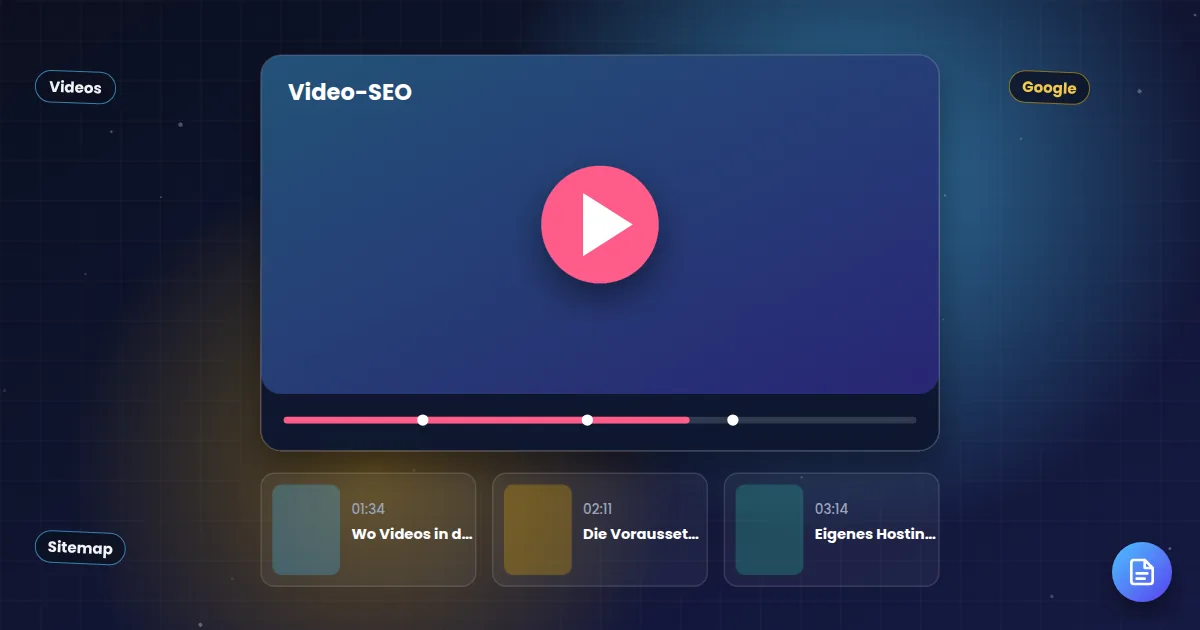Image resolution: width=1200 pixels, height=630 pixels.
Task: Select the Sitemap tag
Action: [x=80, y=548]
